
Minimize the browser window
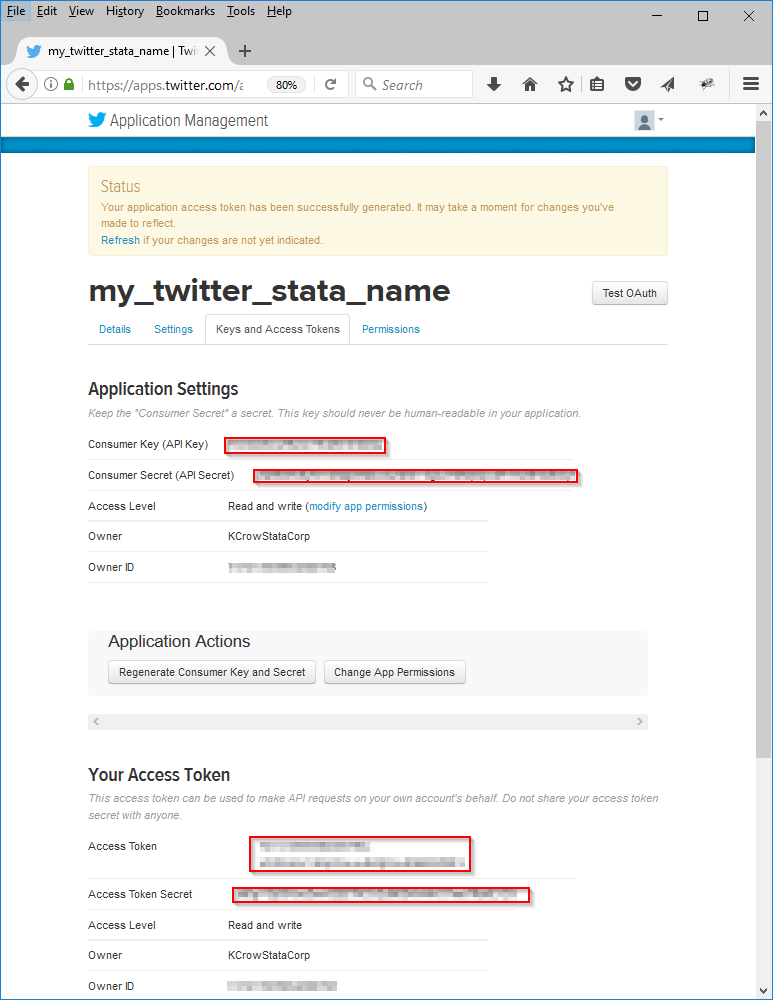coord(657,15)
